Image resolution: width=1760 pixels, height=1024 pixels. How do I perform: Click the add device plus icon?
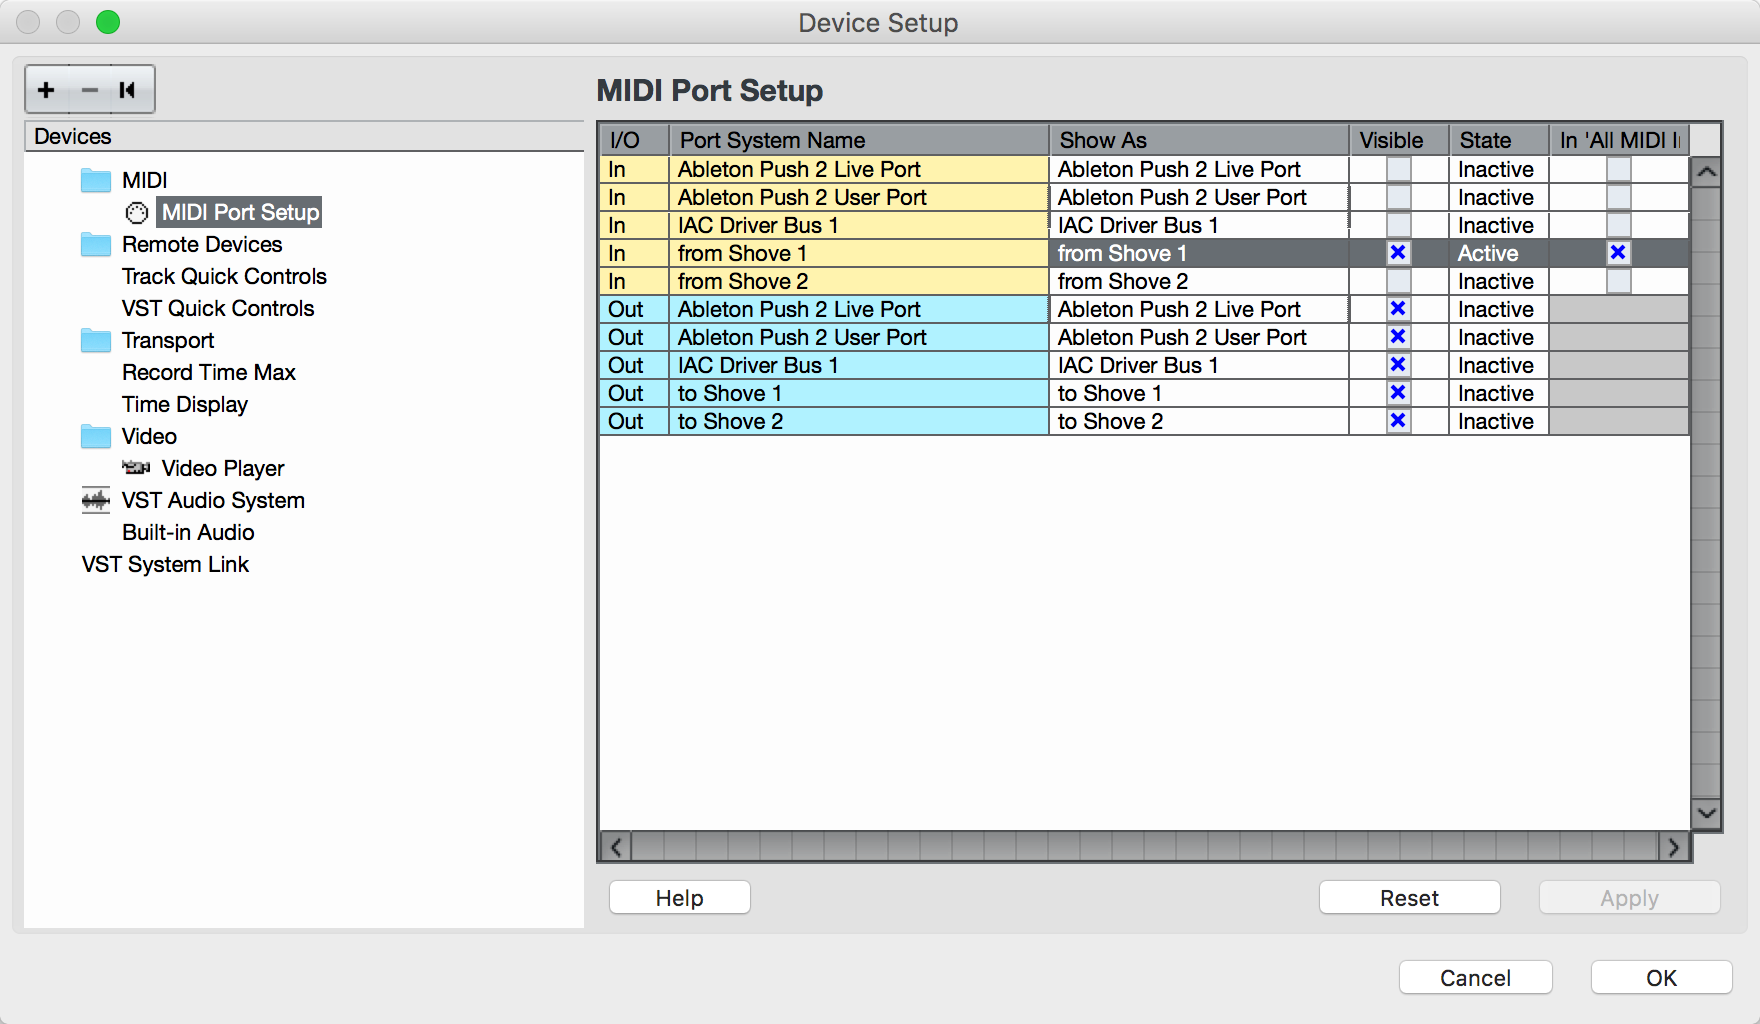[x=46, y=90]
